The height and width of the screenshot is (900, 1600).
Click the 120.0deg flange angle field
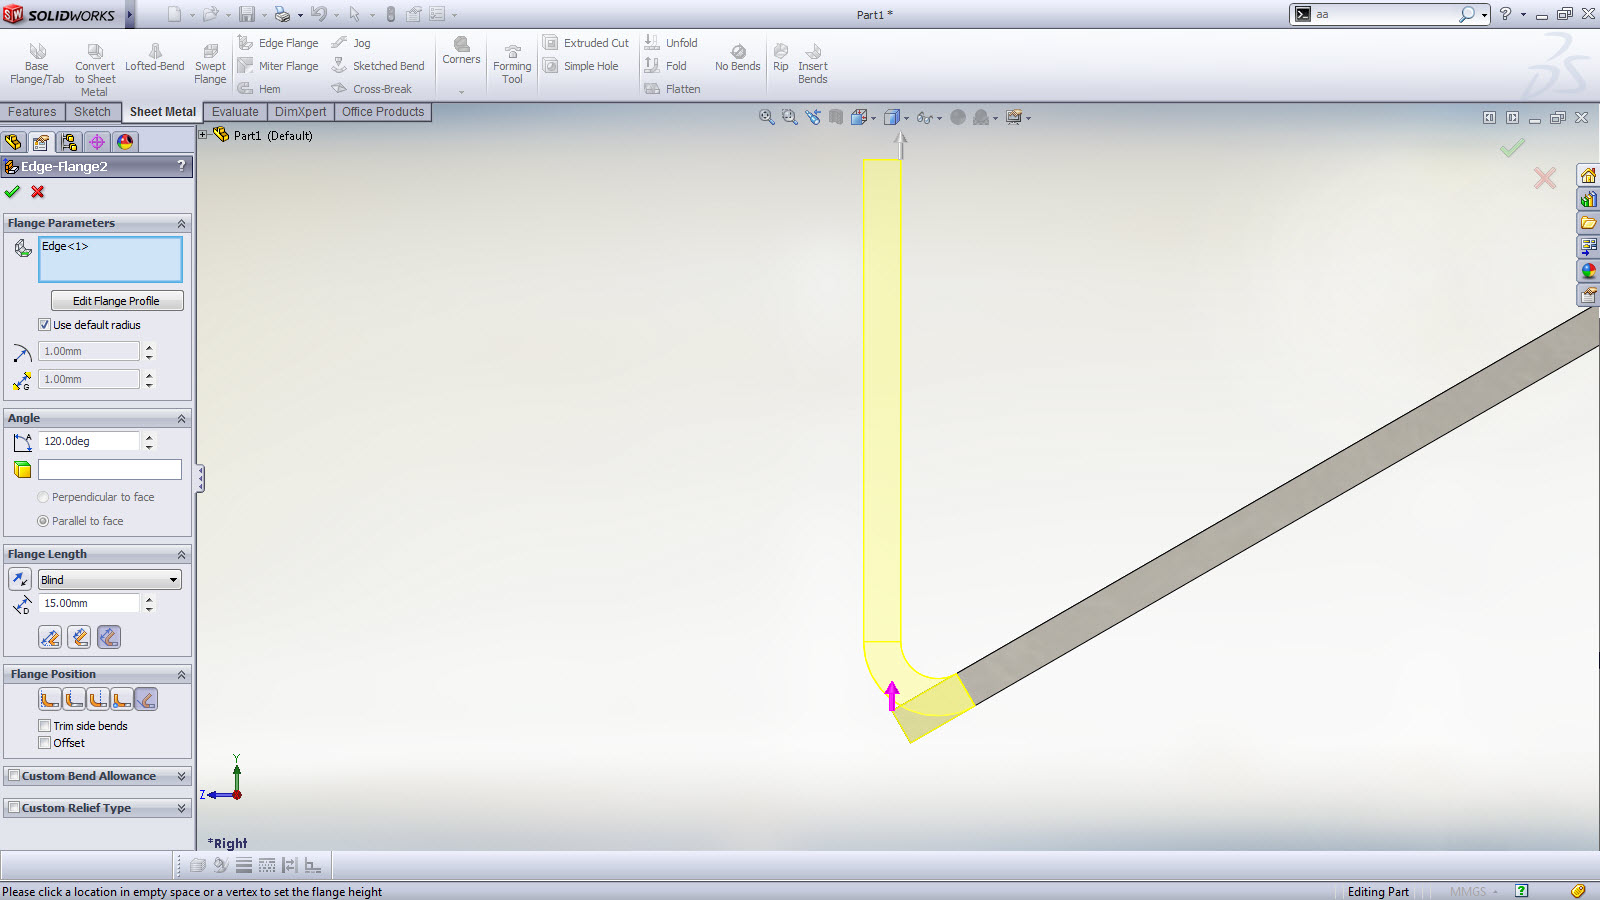(x=88, y=441)
